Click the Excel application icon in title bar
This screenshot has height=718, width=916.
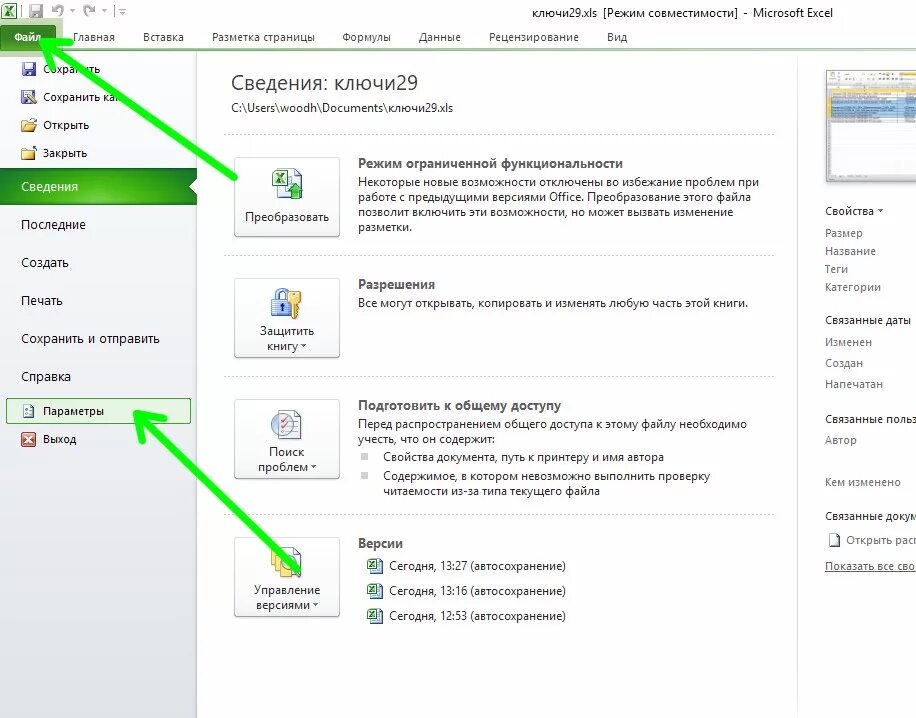pyautogui.click(x=9, y=11)
